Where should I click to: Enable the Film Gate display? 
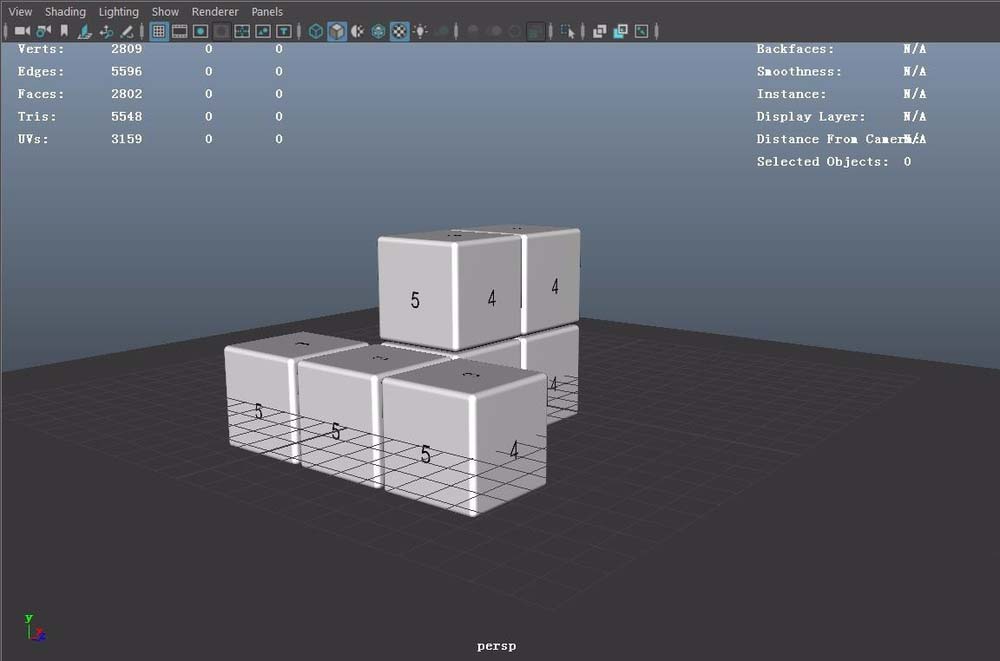point(181,31)
